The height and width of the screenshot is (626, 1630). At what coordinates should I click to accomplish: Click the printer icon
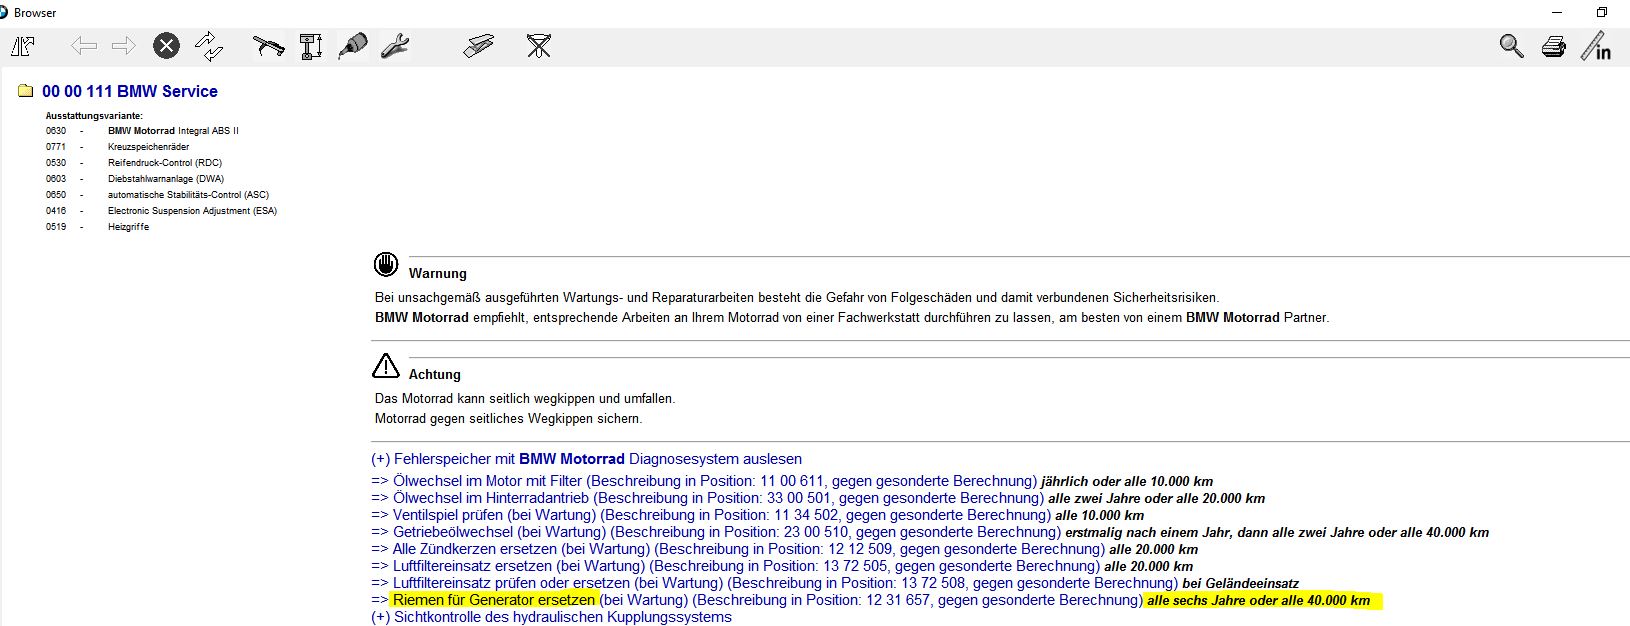point(1553,46)
